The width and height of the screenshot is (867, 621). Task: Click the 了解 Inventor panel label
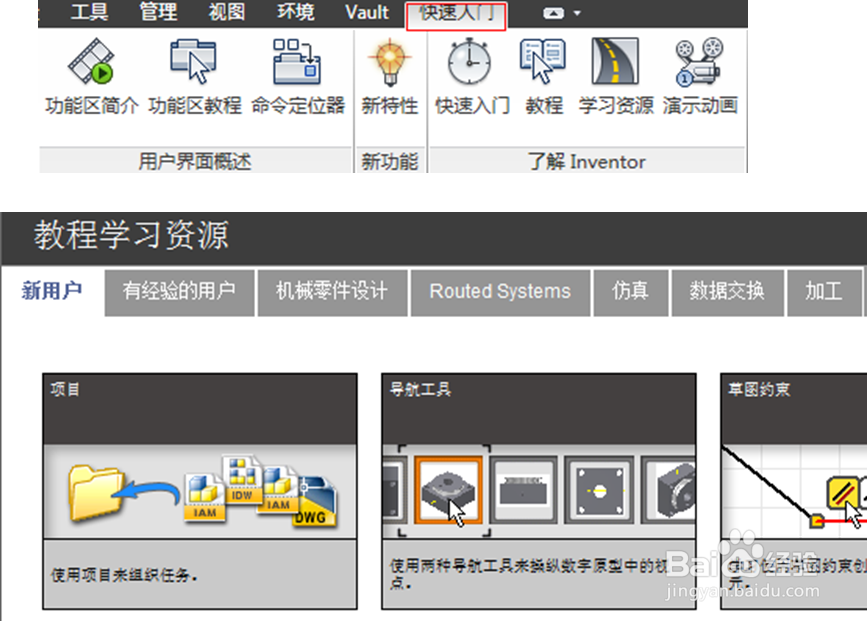click(587, 161)
